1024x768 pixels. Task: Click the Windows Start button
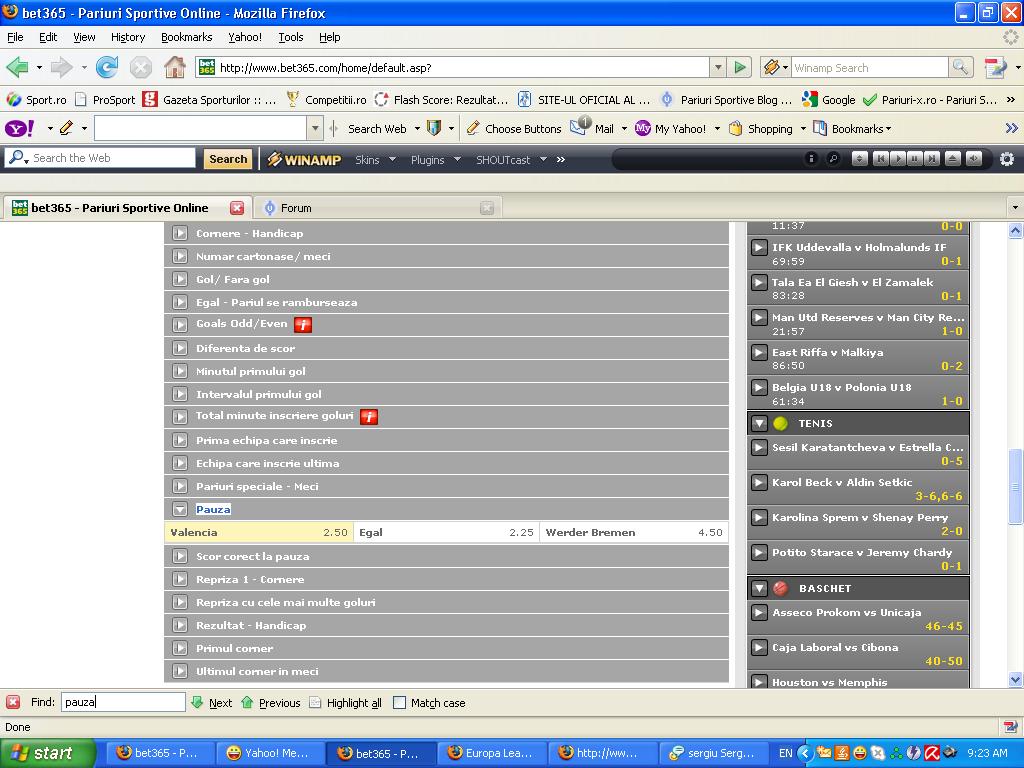tap(47, 753)
